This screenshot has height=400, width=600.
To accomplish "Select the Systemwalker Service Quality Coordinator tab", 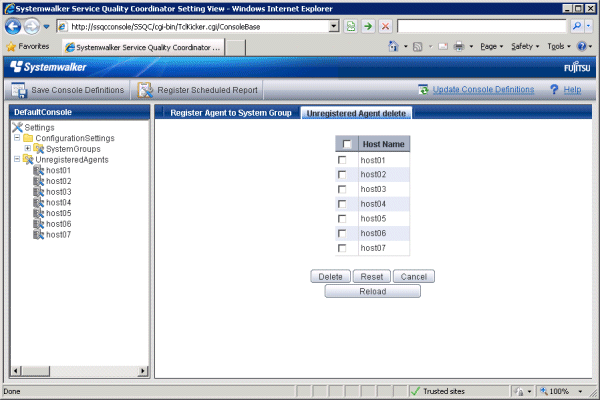I will click(143, 47).
